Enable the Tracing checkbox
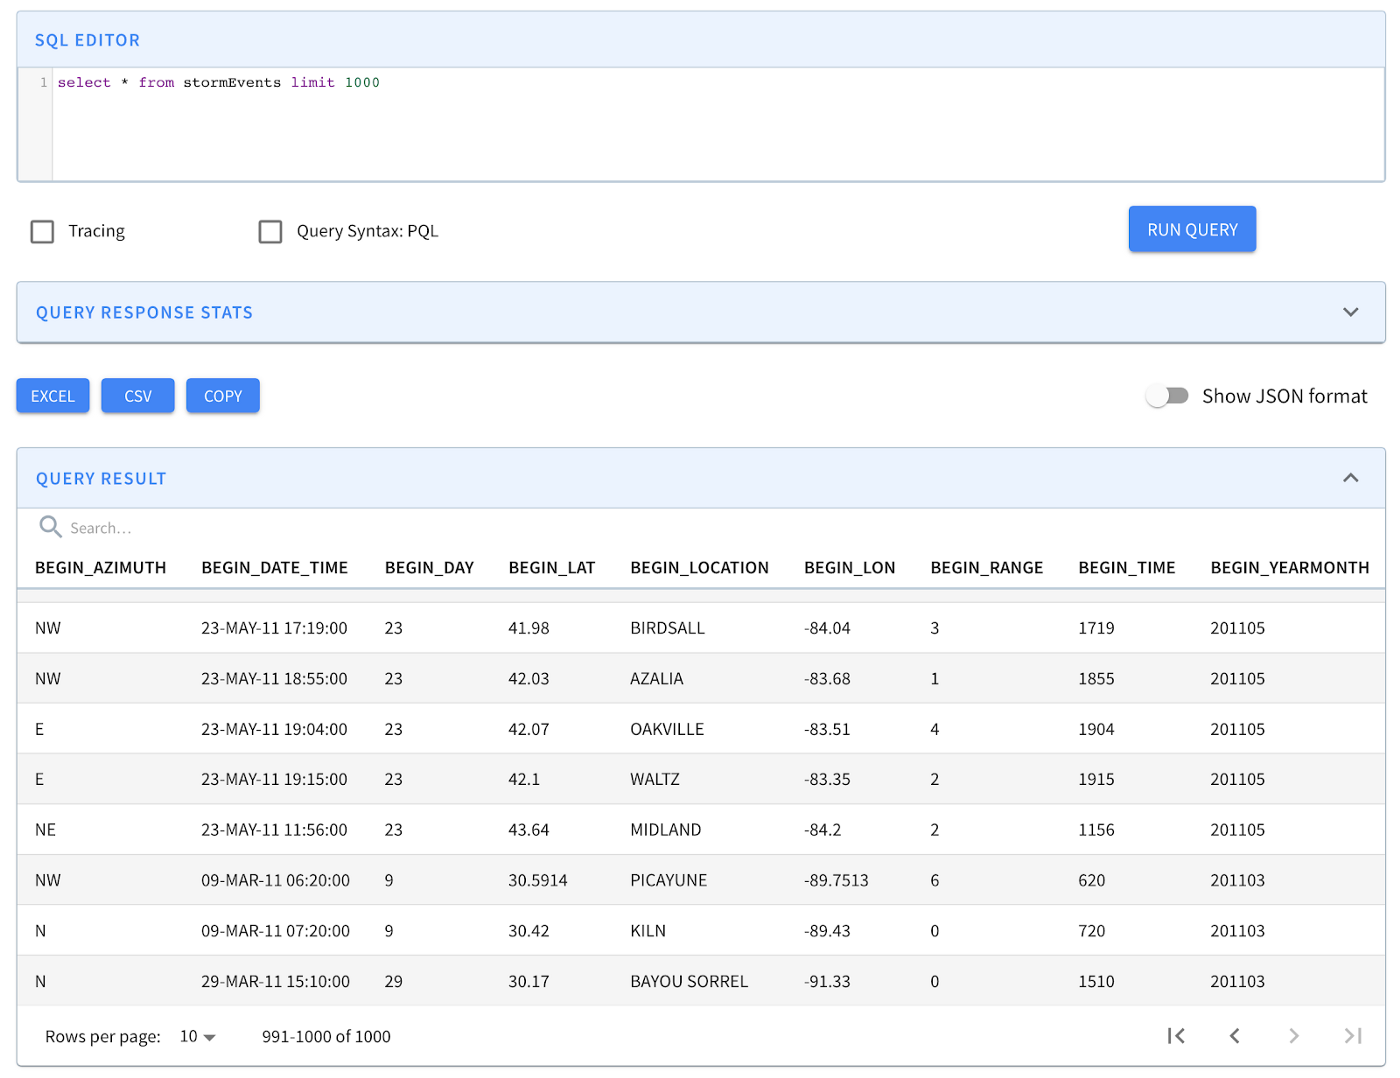1400x1078 pixels. [42, 231]
